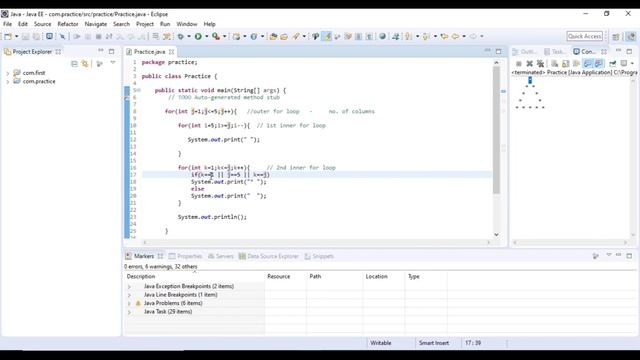Toggle Show Console on Standard Out change
Viewport: 640px width, 360px height.
587,64
